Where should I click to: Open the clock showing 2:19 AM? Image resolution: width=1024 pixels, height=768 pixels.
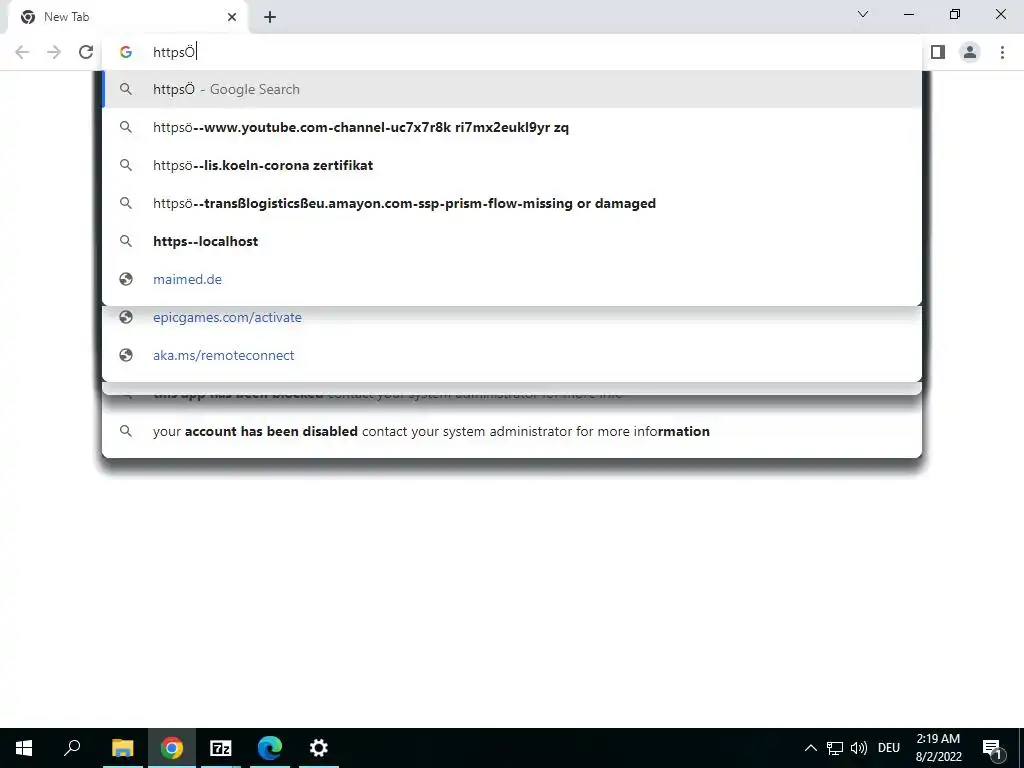(938, 748)
